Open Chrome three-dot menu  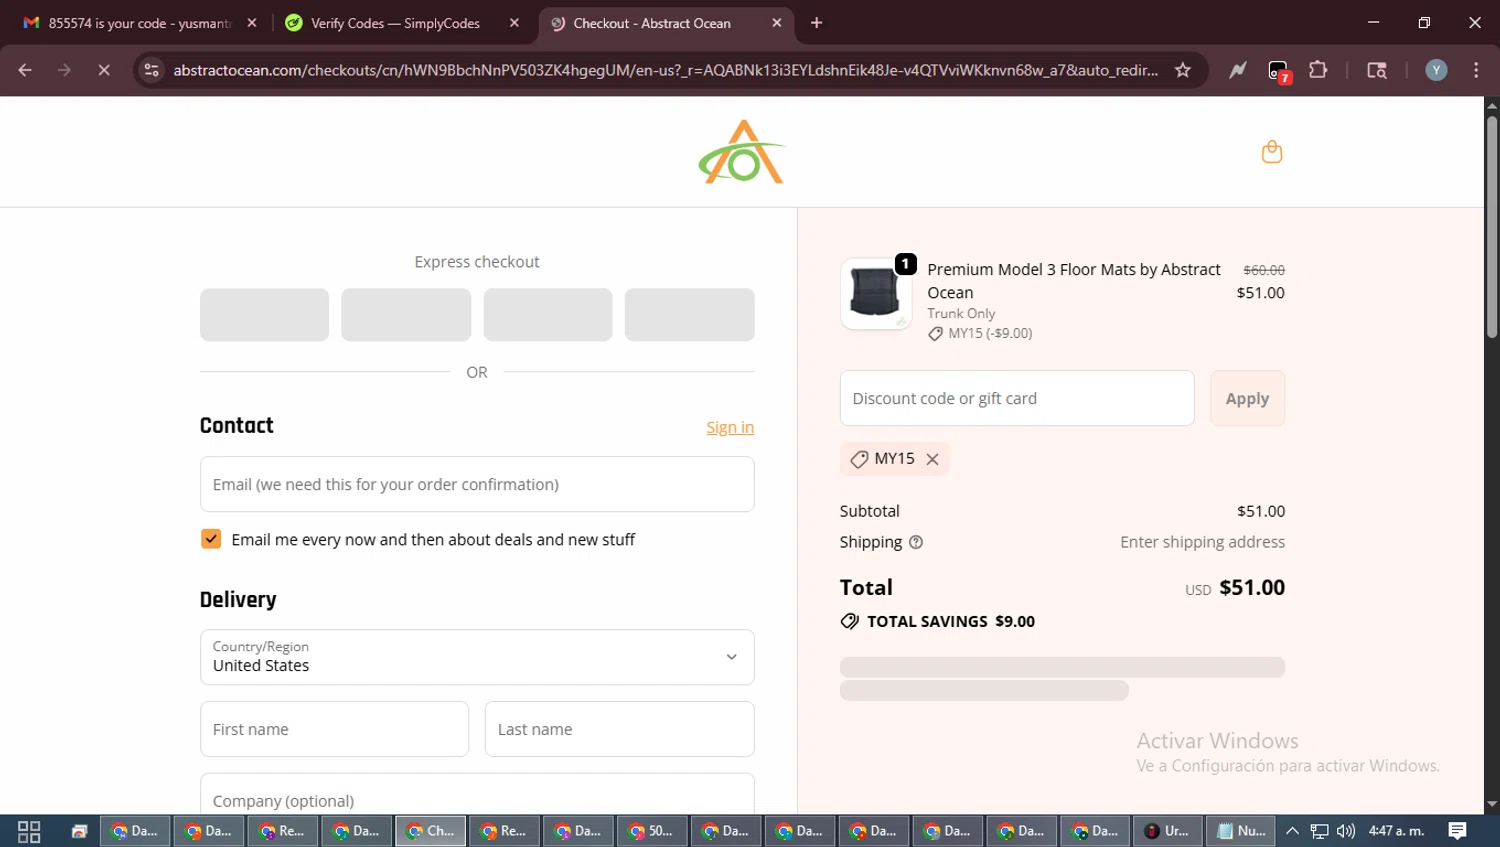1476,70
